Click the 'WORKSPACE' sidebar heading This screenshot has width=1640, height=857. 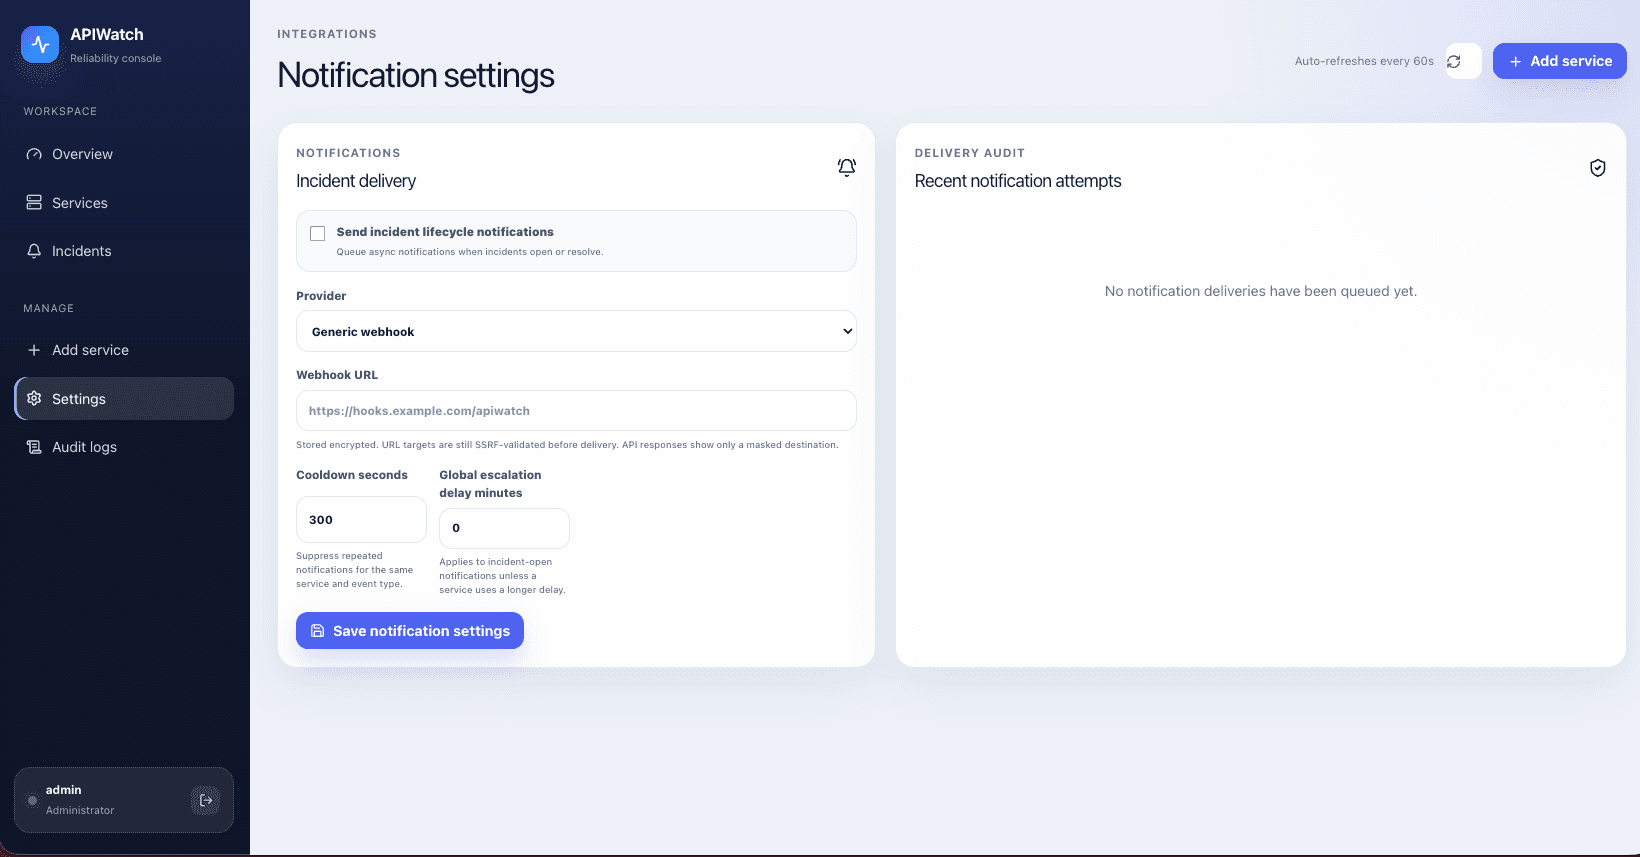[x=60, y=111]
